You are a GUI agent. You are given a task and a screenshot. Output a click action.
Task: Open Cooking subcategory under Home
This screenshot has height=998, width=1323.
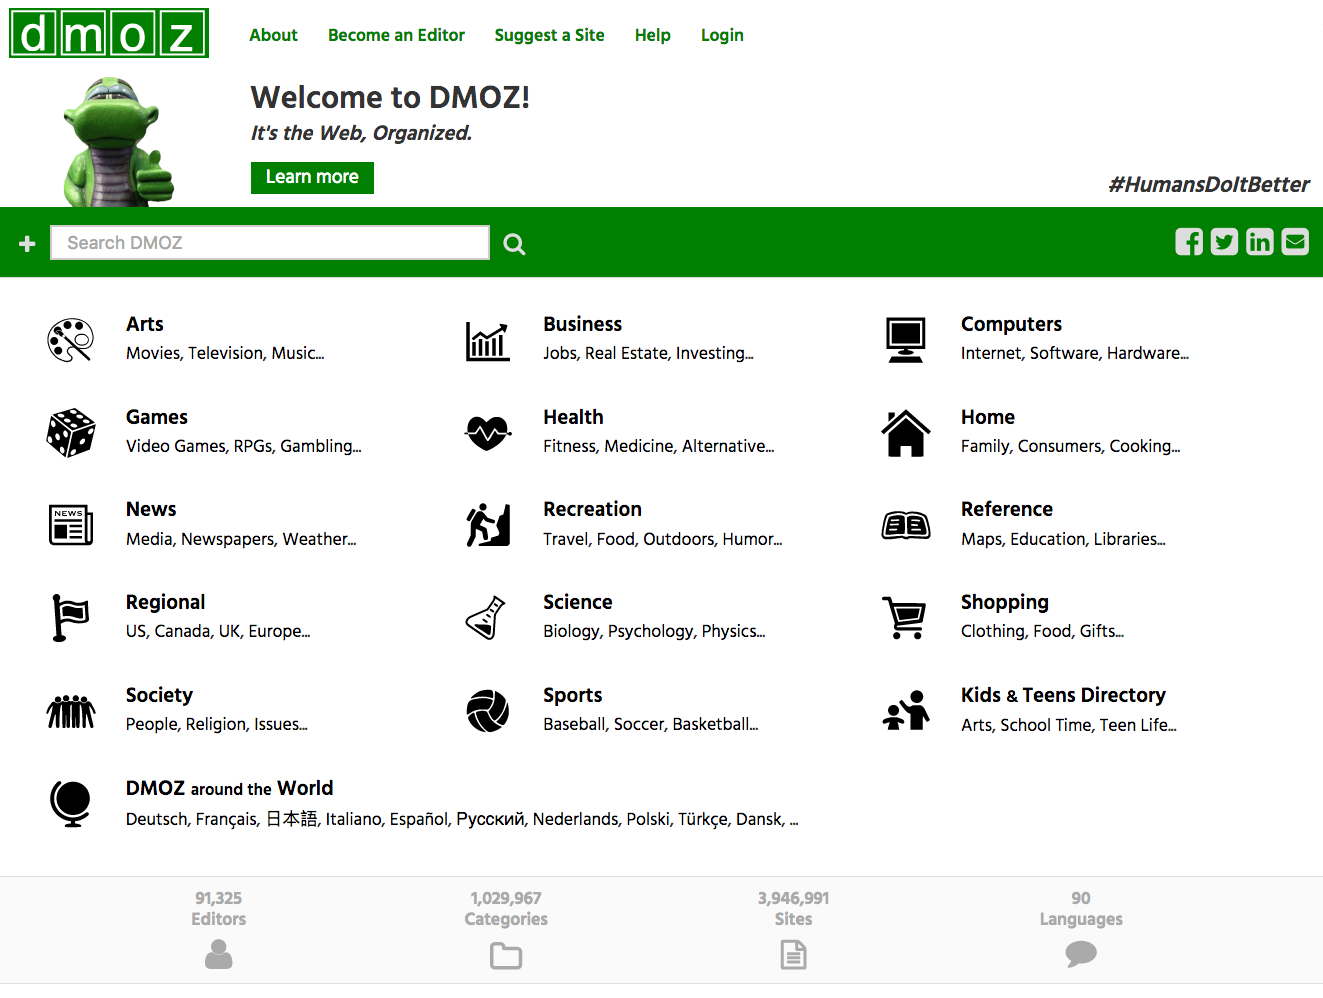1139,446
